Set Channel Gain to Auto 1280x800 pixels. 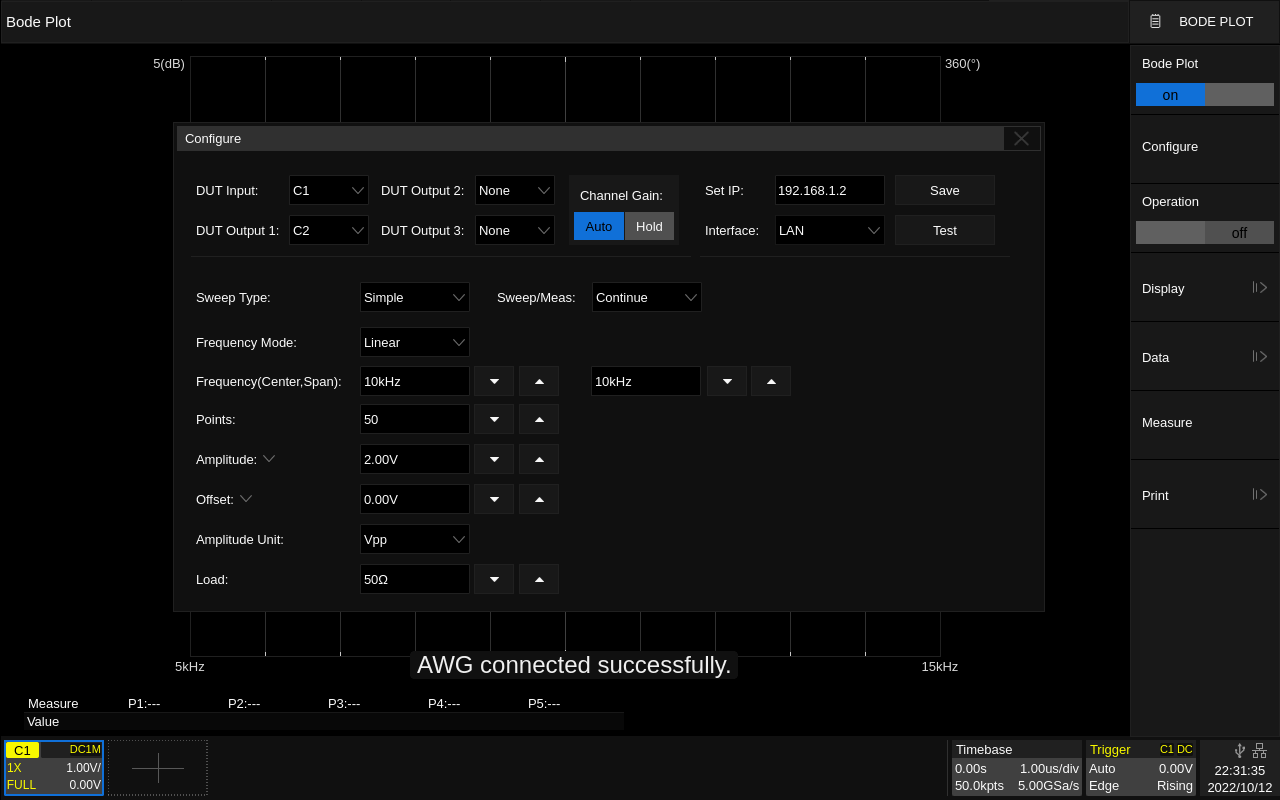click(599, 226)
